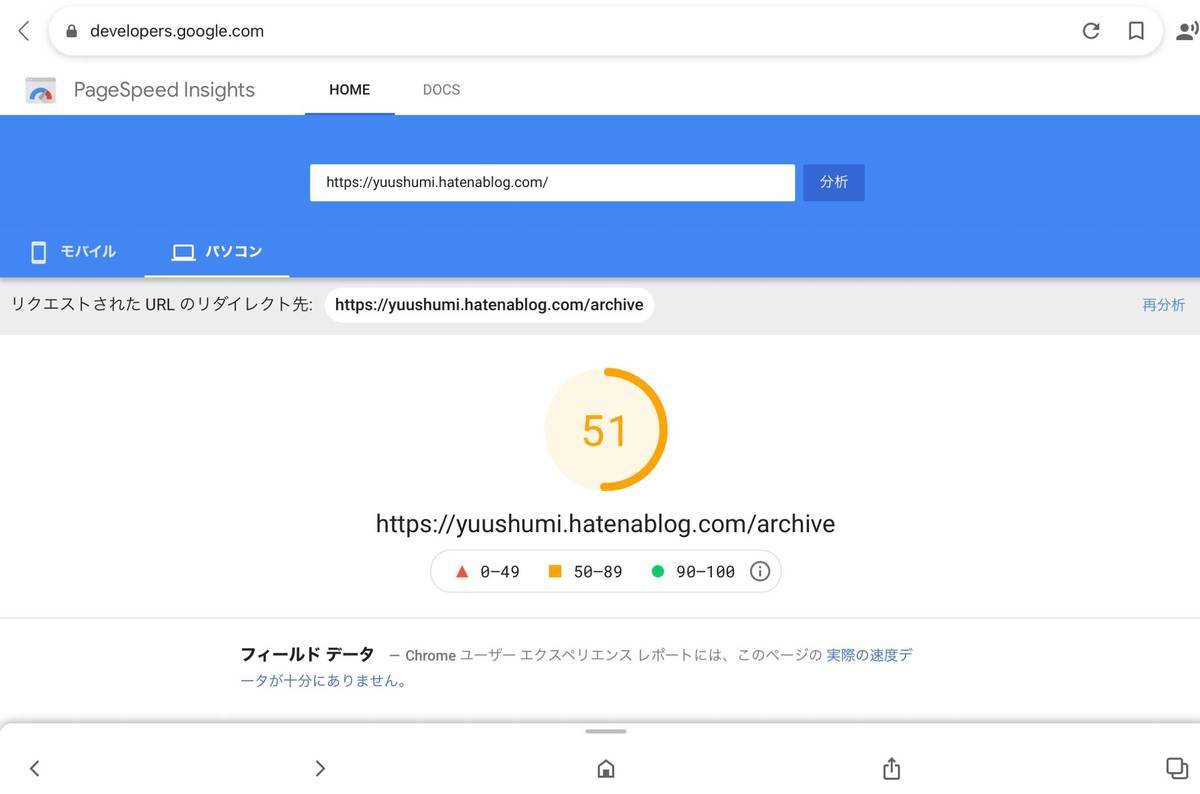The image size is (1200, 794).
Task: Click the PageSpeed Insights title text
Action: (164, 90)
